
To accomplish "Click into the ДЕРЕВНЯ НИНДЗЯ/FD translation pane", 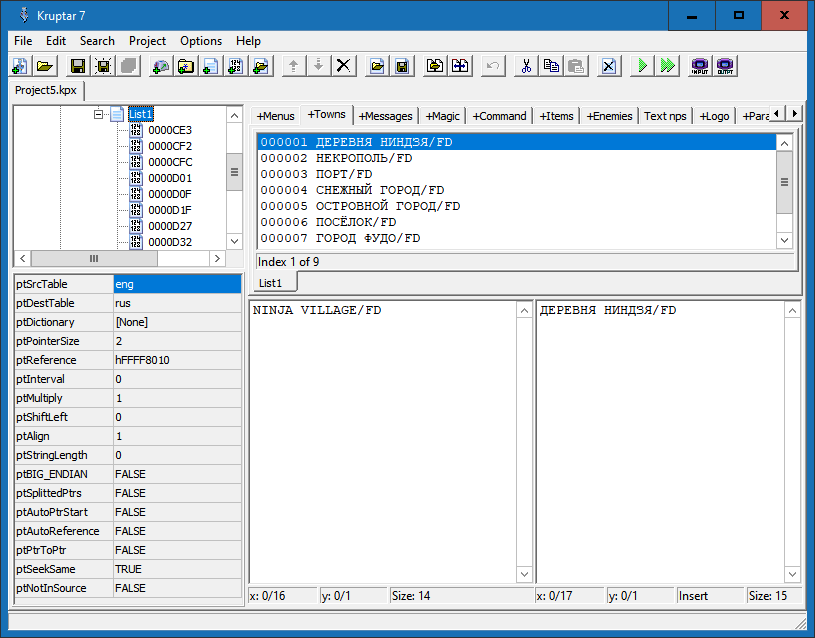I will 661,442.
